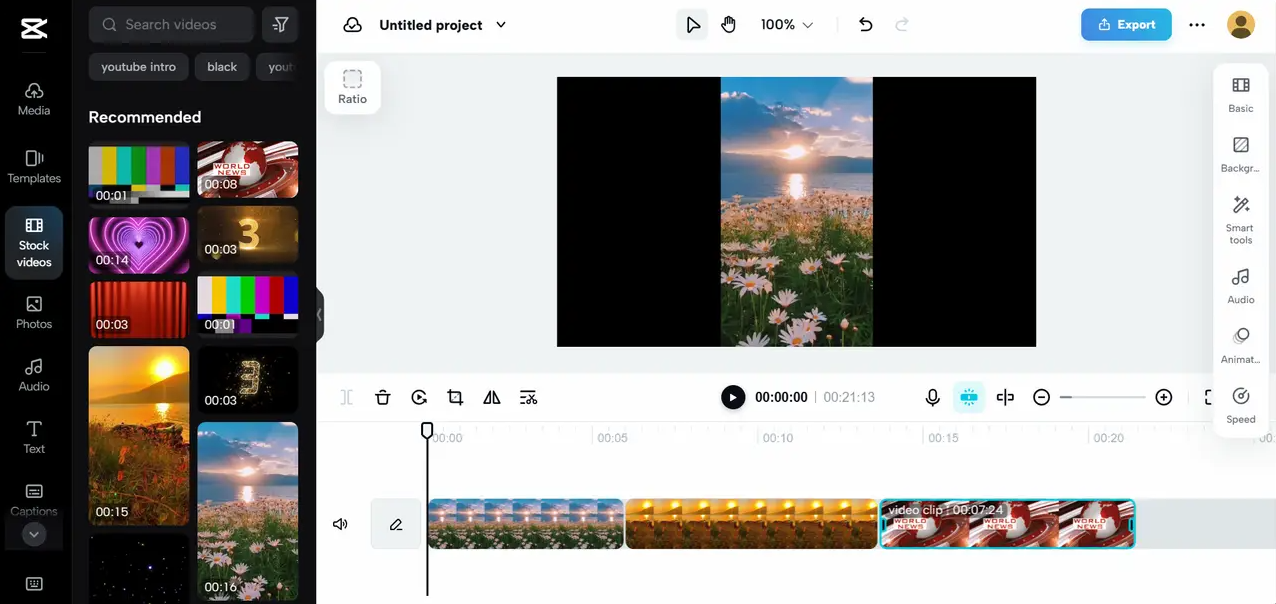Viewport: 1276px width, 604px height.
Task: Expand the Untitled project name dropdown
Action: [x=500, y=25]
